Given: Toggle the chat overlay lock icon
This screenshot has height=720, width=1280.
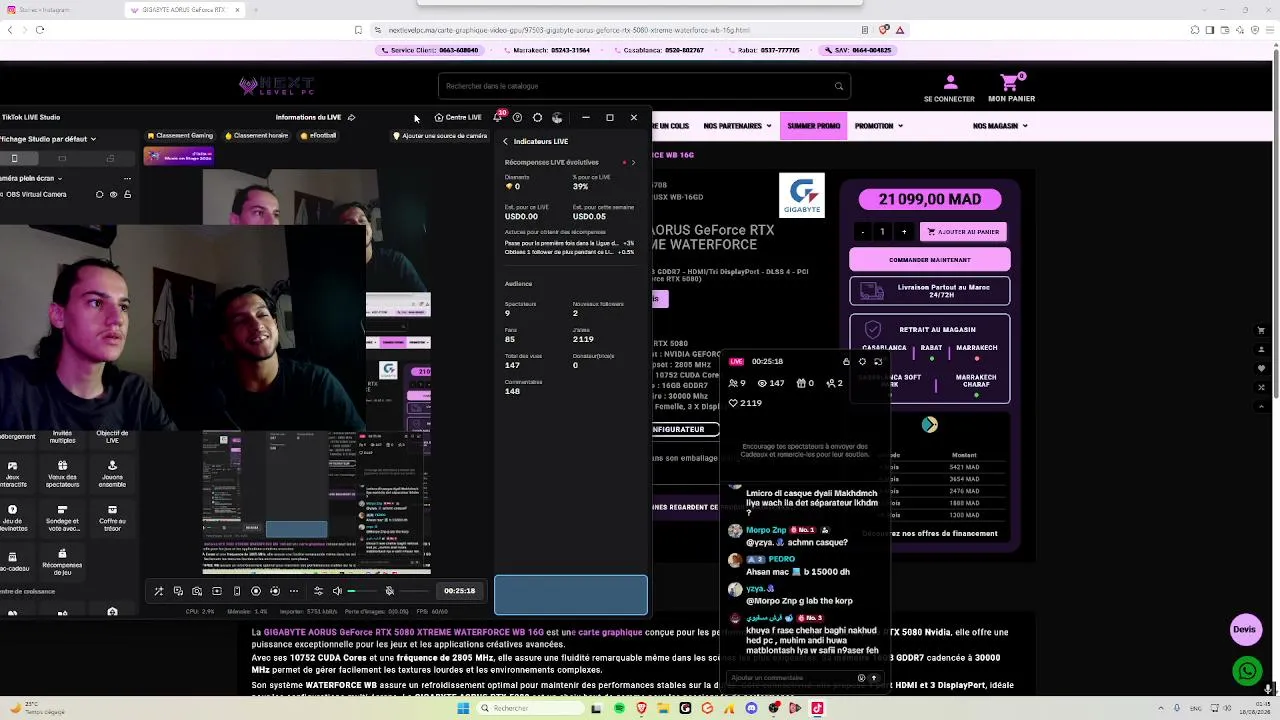Looking at the screenshot, I should [846, 362].
